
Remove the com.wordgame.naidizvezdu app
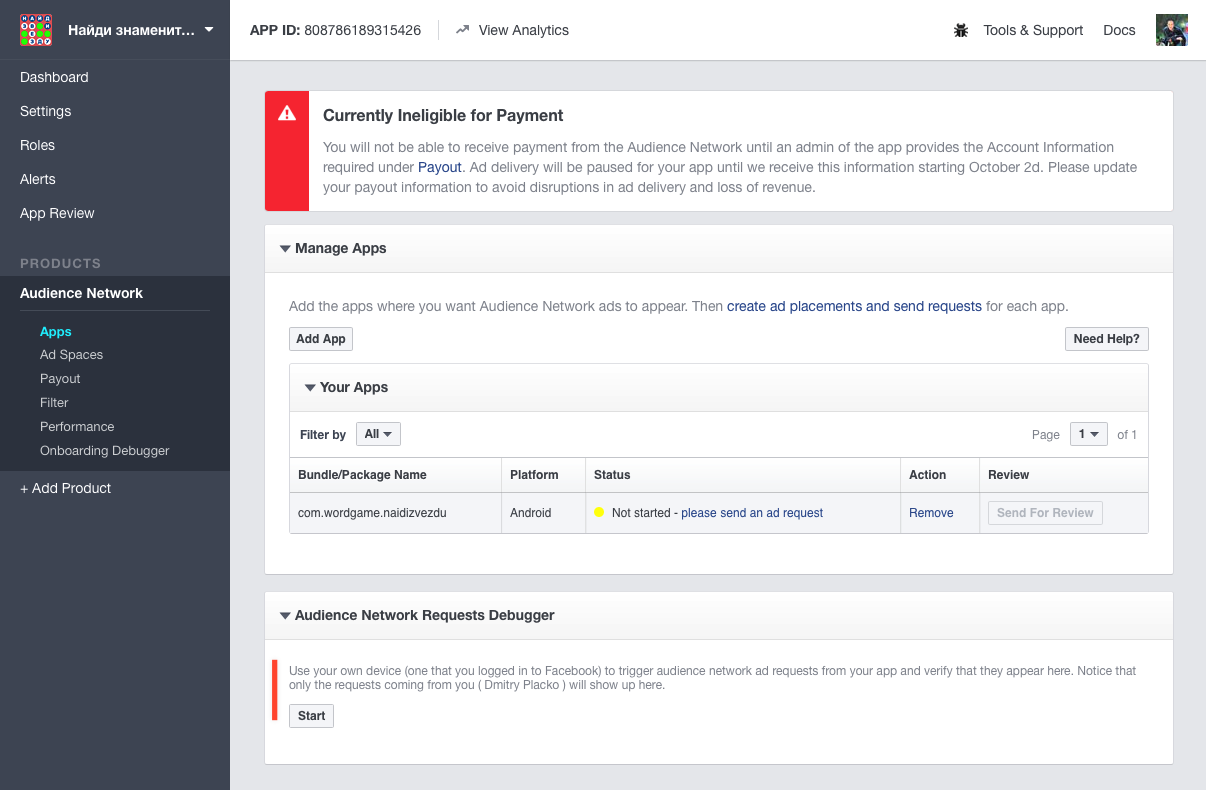tap(931, 513)
